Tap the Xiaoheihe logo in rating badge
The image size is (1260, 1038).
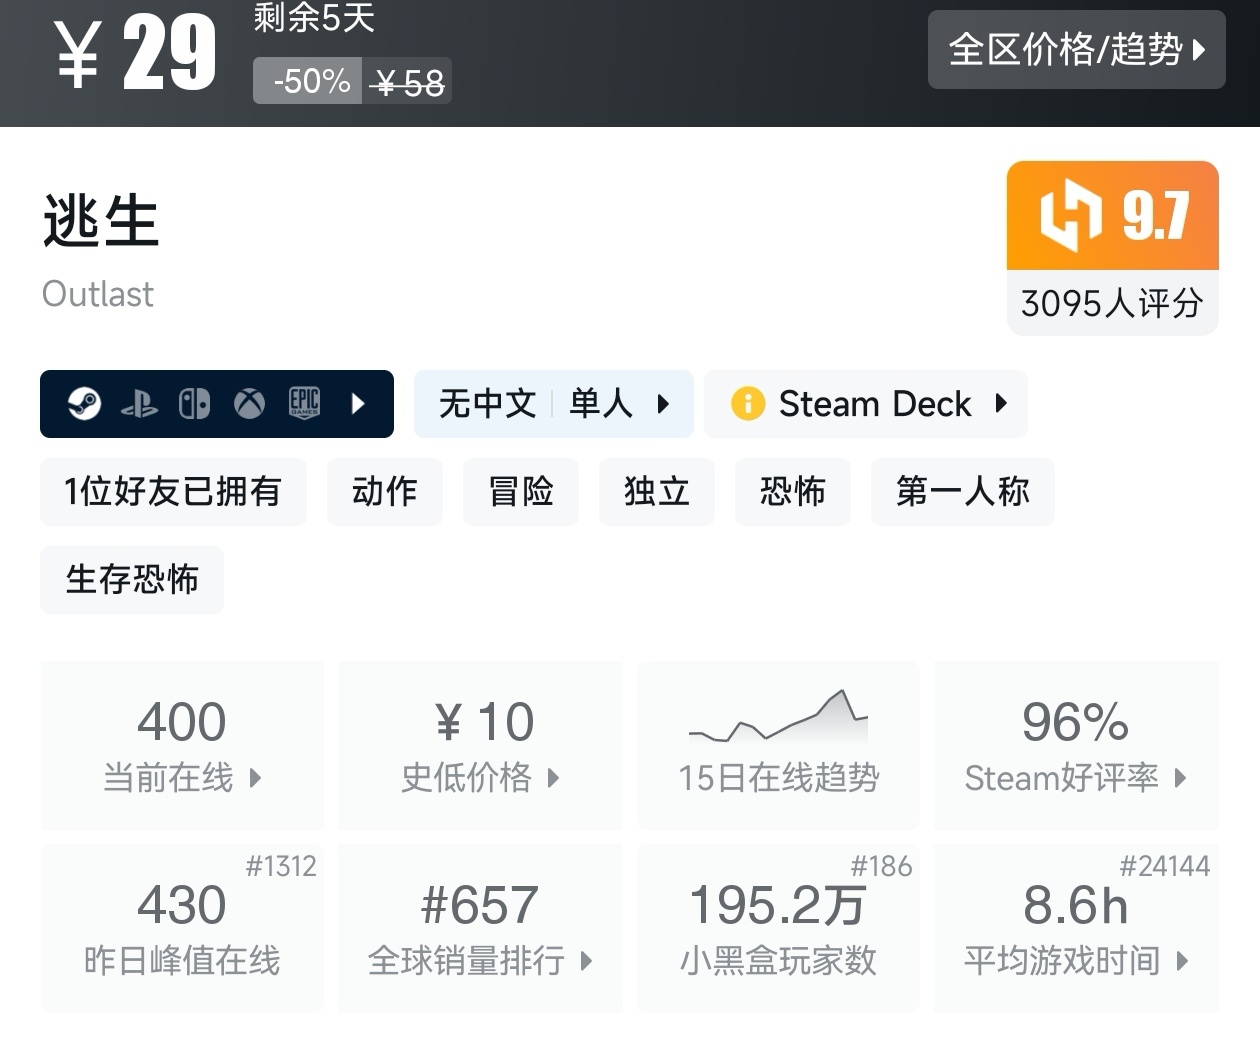(x=1070, y=215)
